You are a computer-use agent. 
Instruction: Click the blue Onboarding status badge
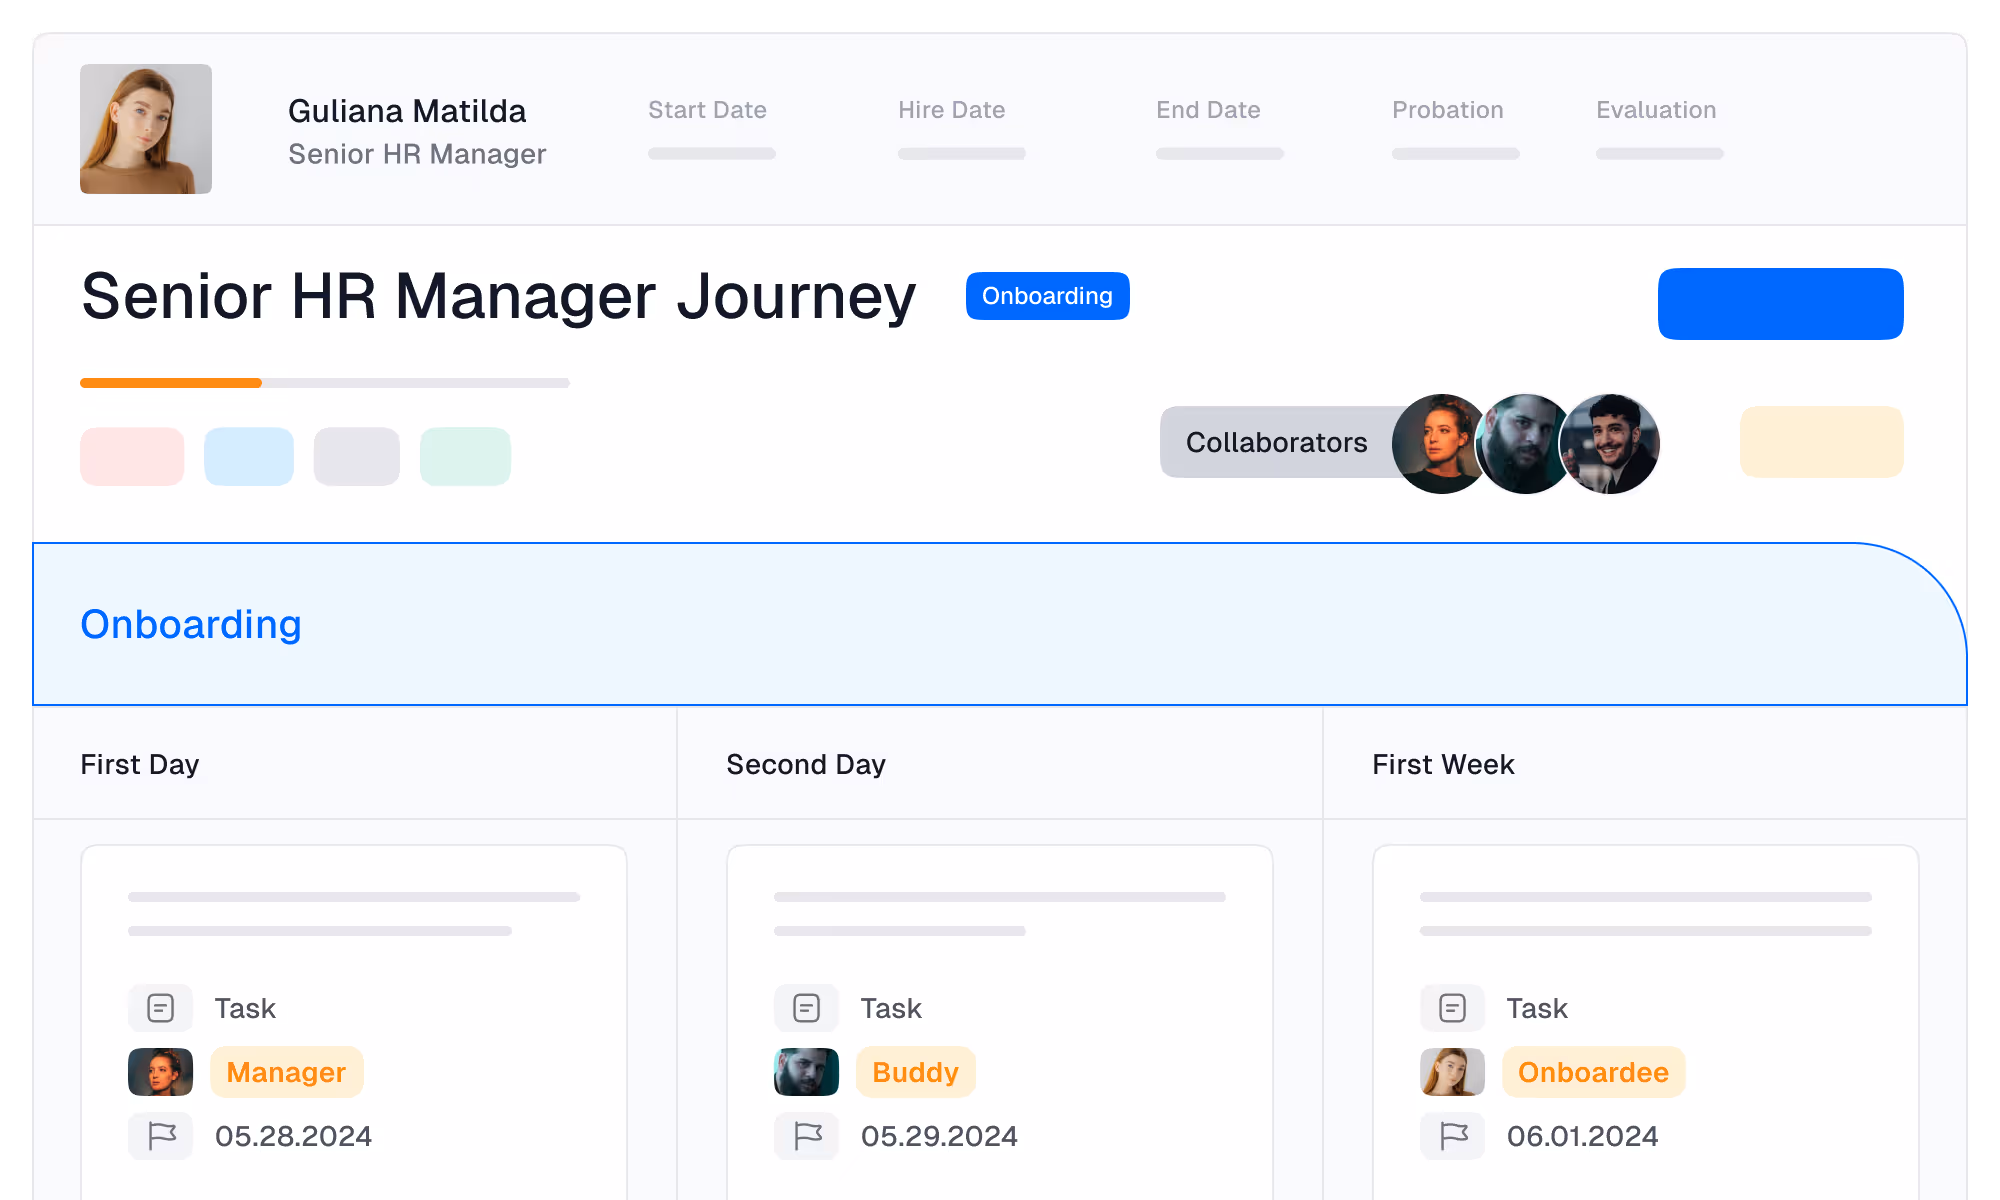(1047, 296)
